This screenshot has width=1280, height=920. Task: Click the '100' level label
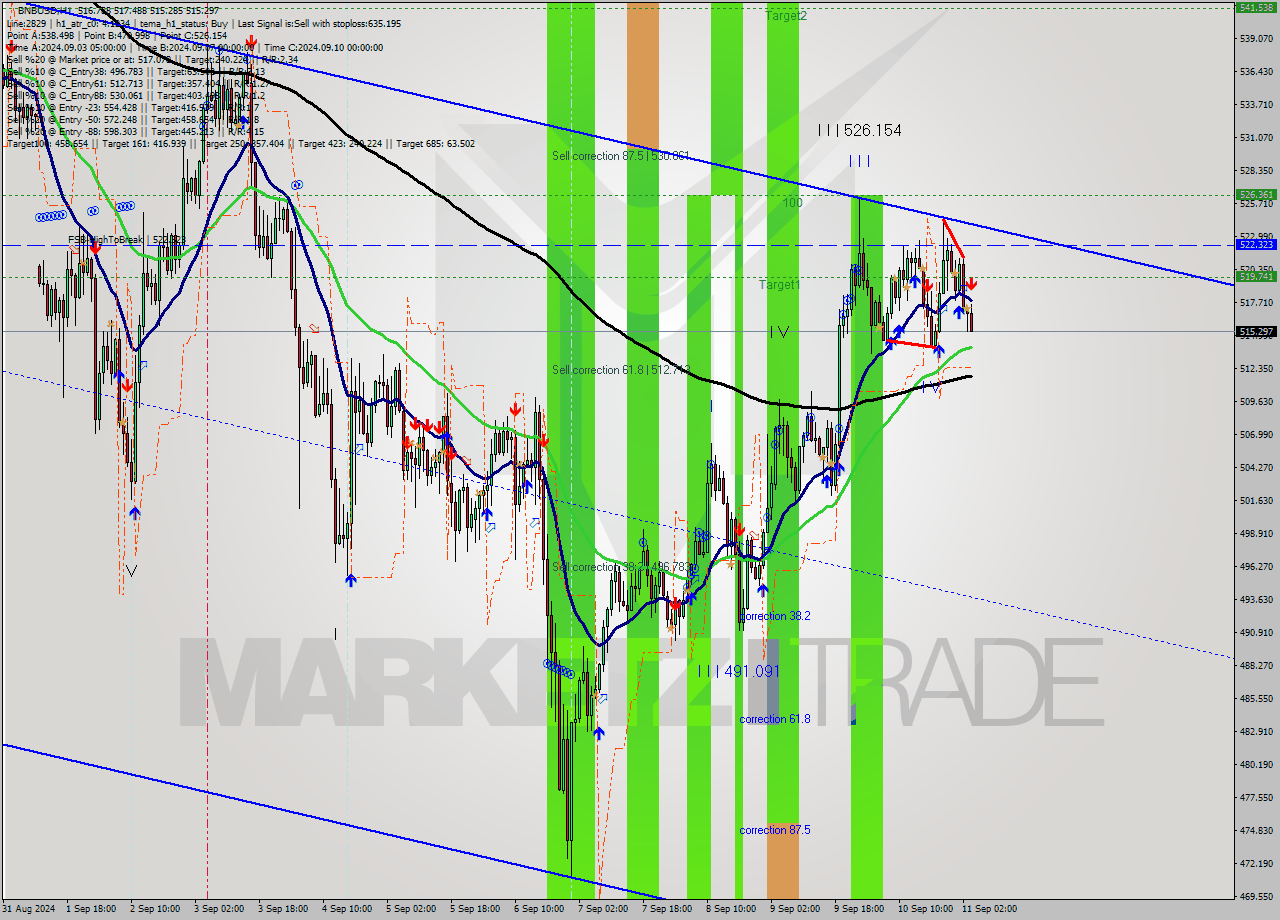pos(793,202)
